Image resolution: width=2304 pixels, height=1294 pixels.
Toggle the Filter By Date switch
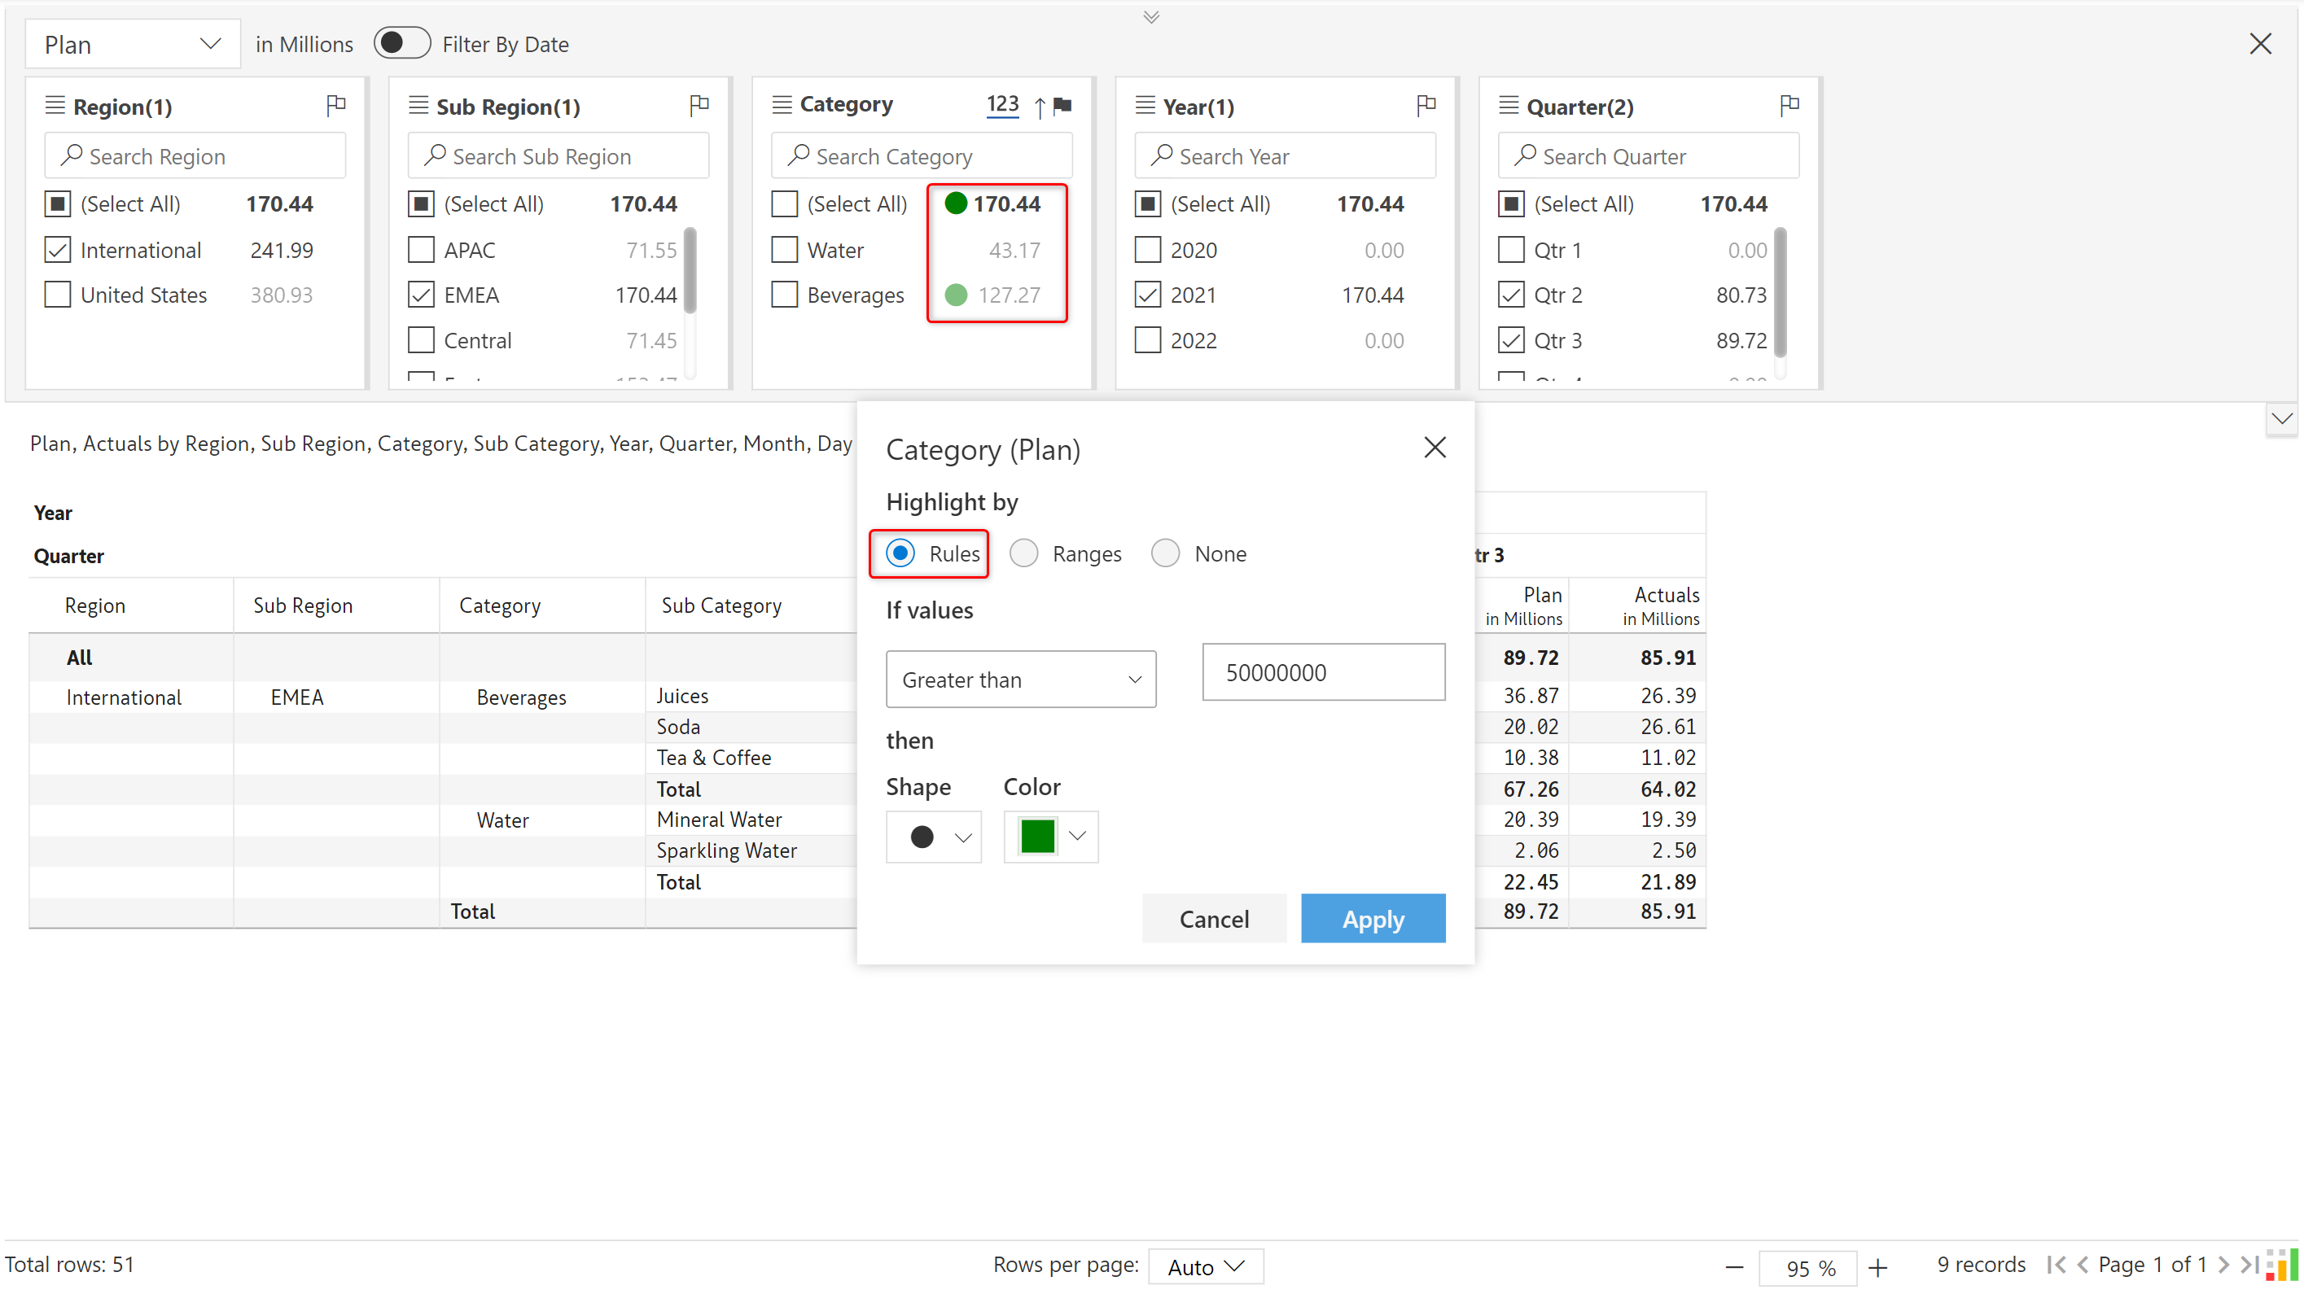402,43
